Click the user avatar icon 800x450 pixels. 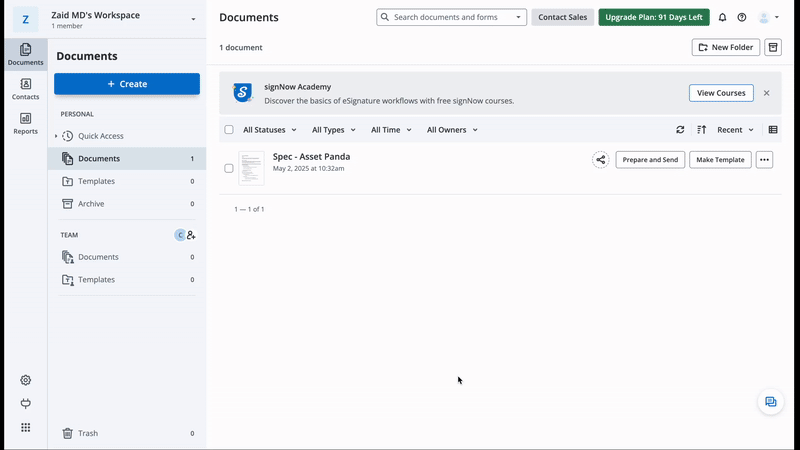click(764, 17)
